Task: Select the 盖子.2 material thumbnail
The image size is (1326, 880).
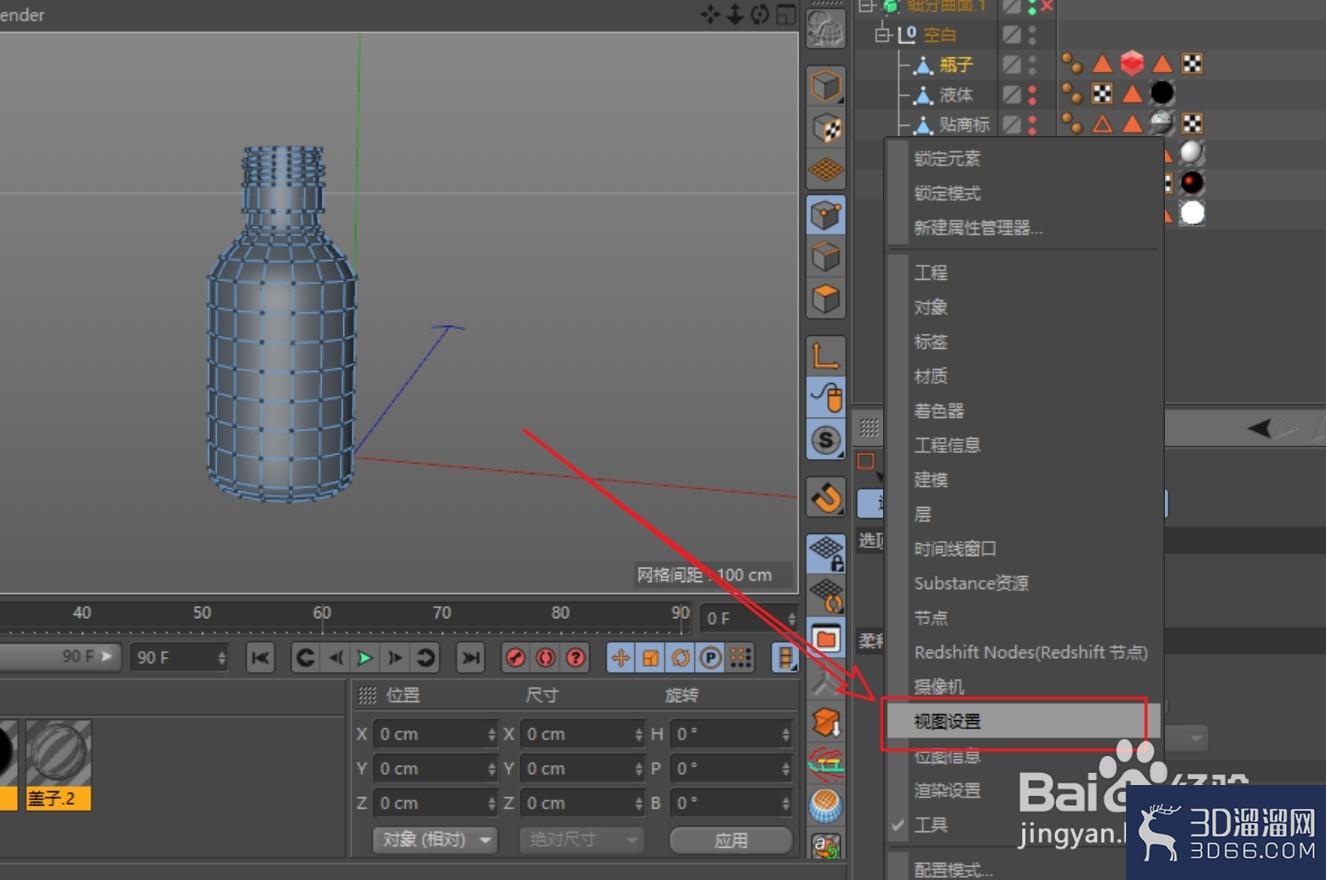Action: click(58, 764)
